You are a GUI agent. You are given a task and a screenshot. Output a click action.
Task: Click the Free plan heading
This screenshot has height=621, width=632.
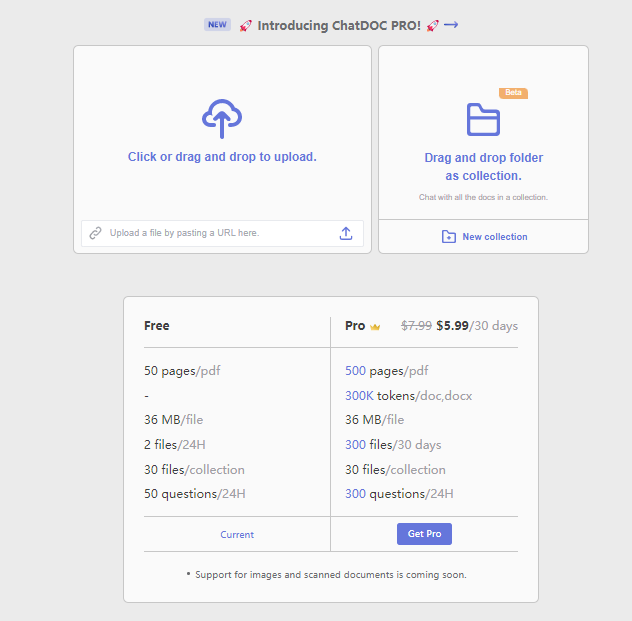[x=156, y=326]
